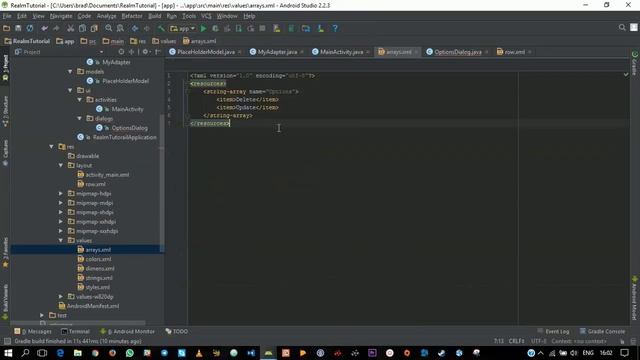Click the Make Project hammer icon

[161, 29]
